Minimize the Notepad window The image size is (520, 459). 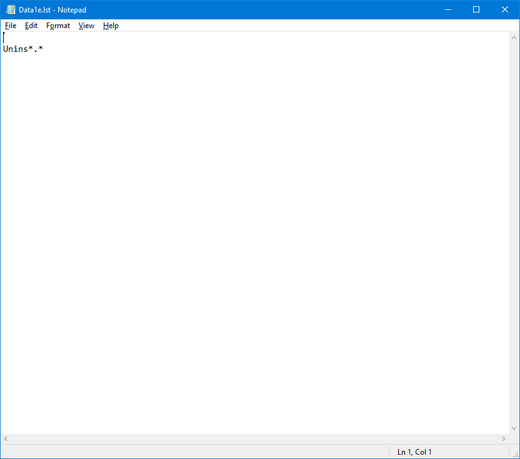pyautogui.click(x=448, y=10)
